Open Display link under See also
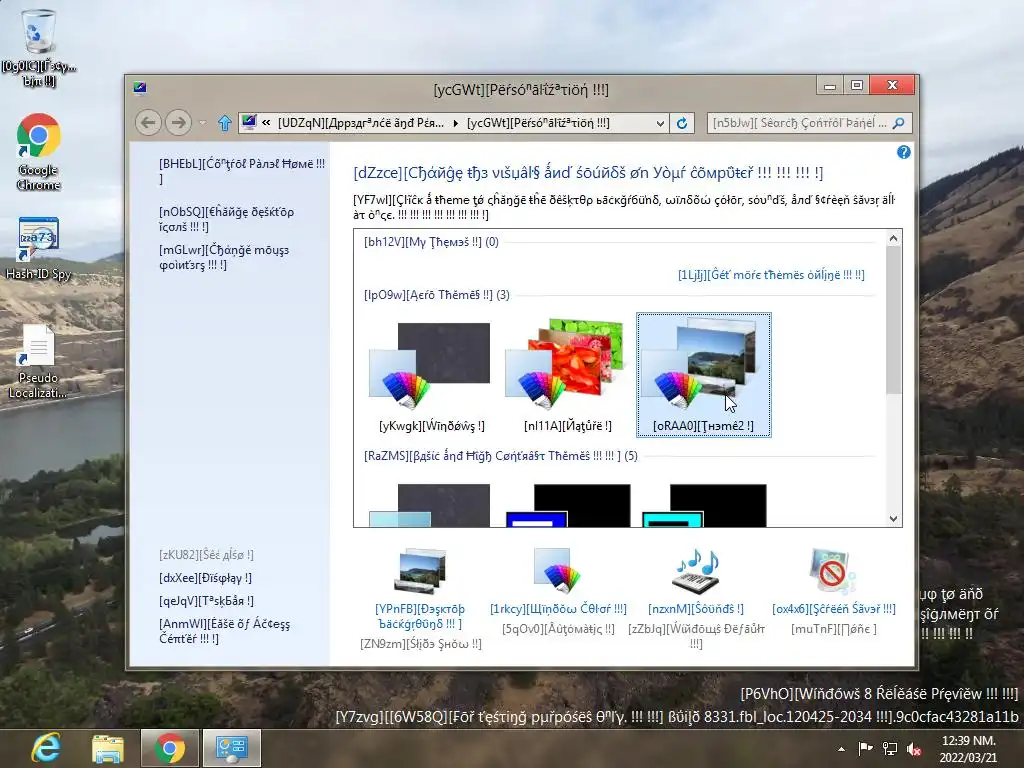The image size is (1024, 768). coord(205,578)
